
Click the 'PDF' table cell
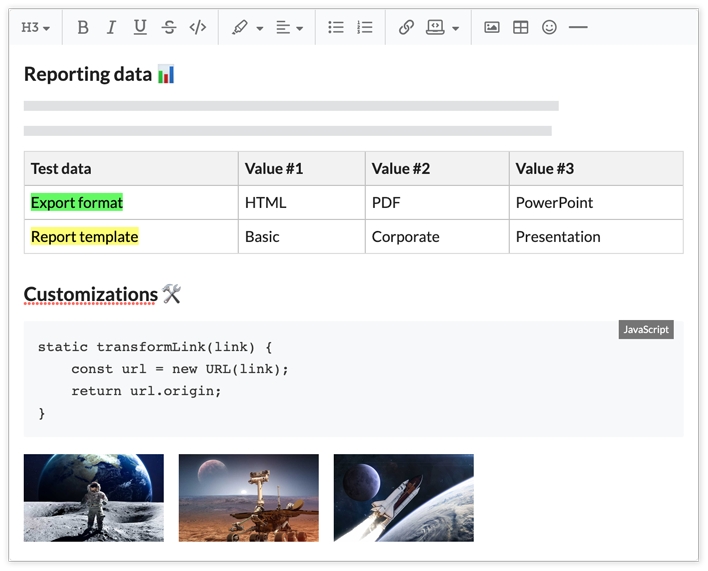[437, 203]
